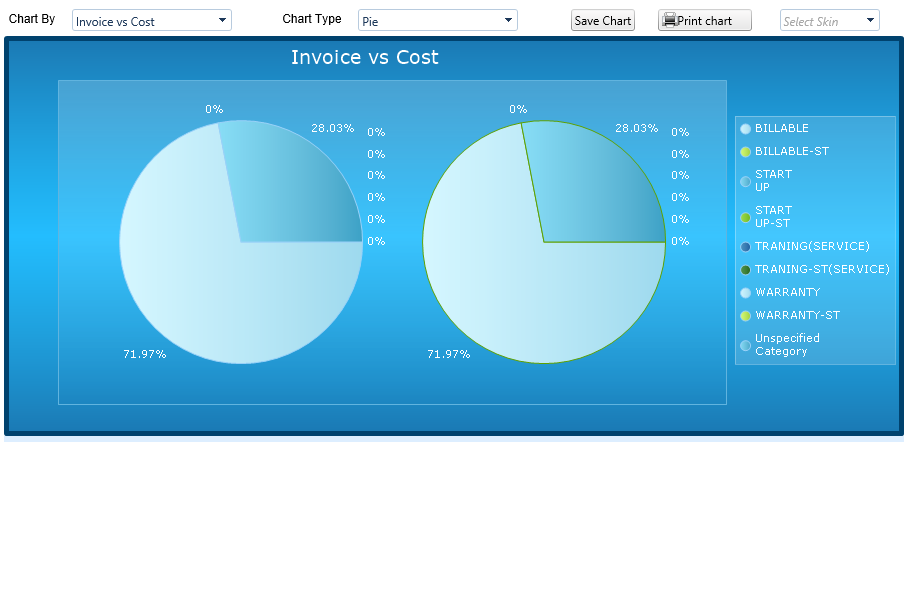Image resolution: width=904 pixels, height=614 pixels.
Task: Click the Invoice vs Cost chart title
Action: [x=364, y=57]
